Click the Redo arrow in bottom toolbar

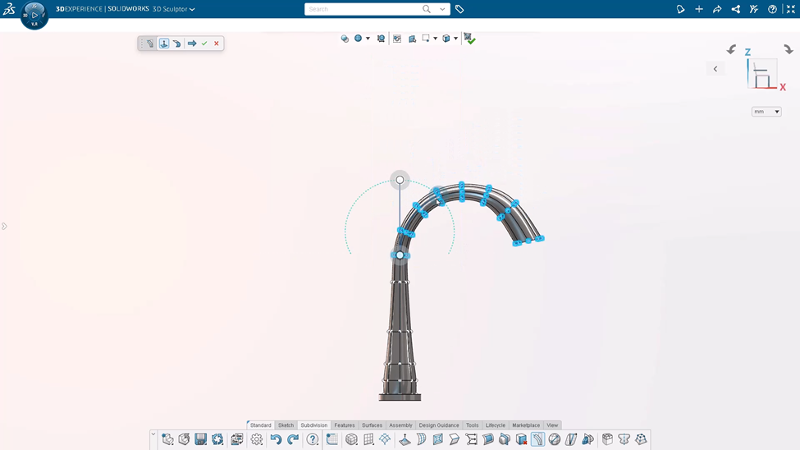click(x=293, y=439)
